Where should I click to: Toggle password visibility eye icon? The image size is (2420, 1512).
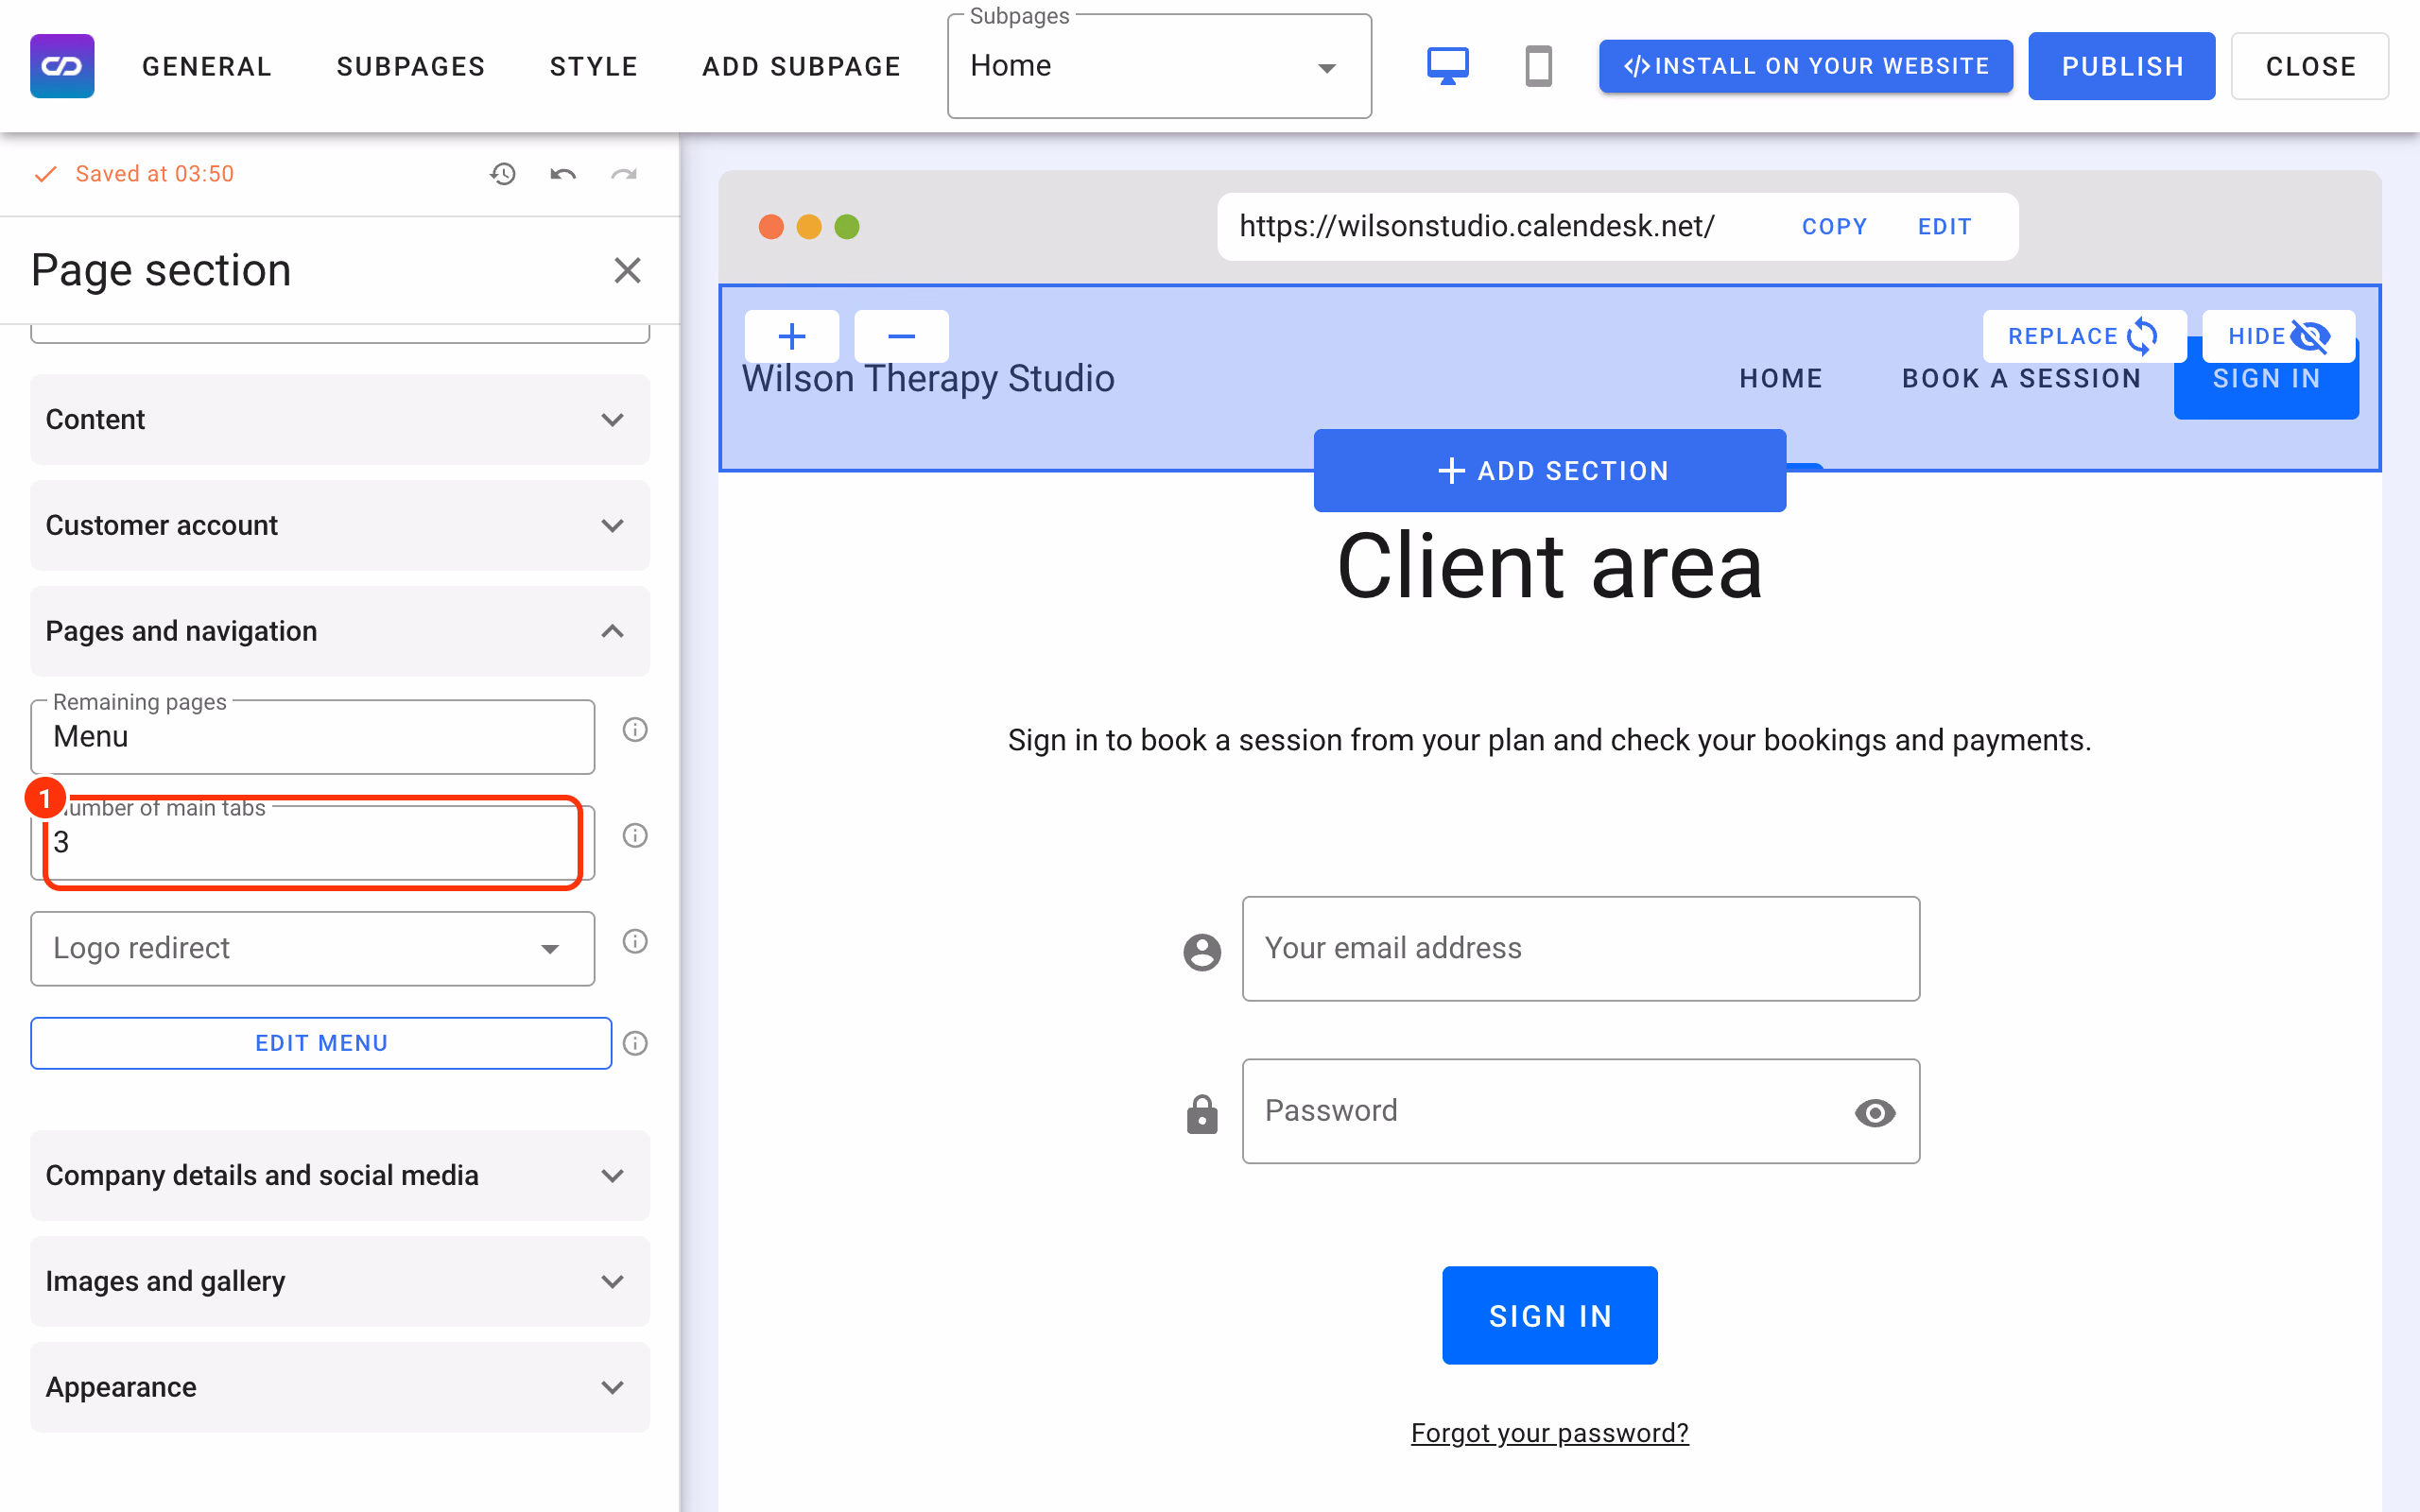coord(1874,1112)
